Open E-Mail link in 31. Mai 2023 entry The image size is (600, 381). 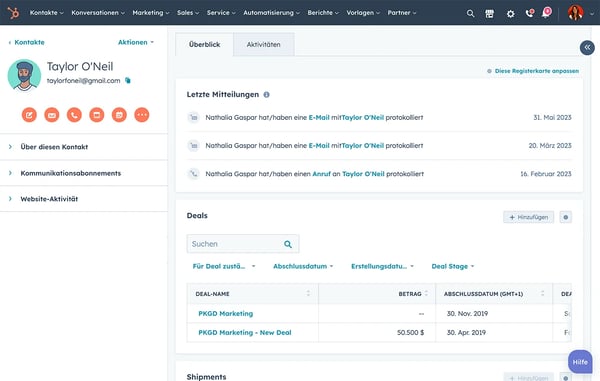(x=319, y=117)
